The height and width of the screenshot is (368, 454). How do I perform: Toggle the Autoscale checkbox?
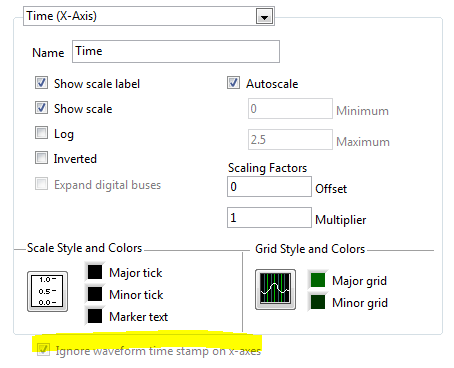233,83
